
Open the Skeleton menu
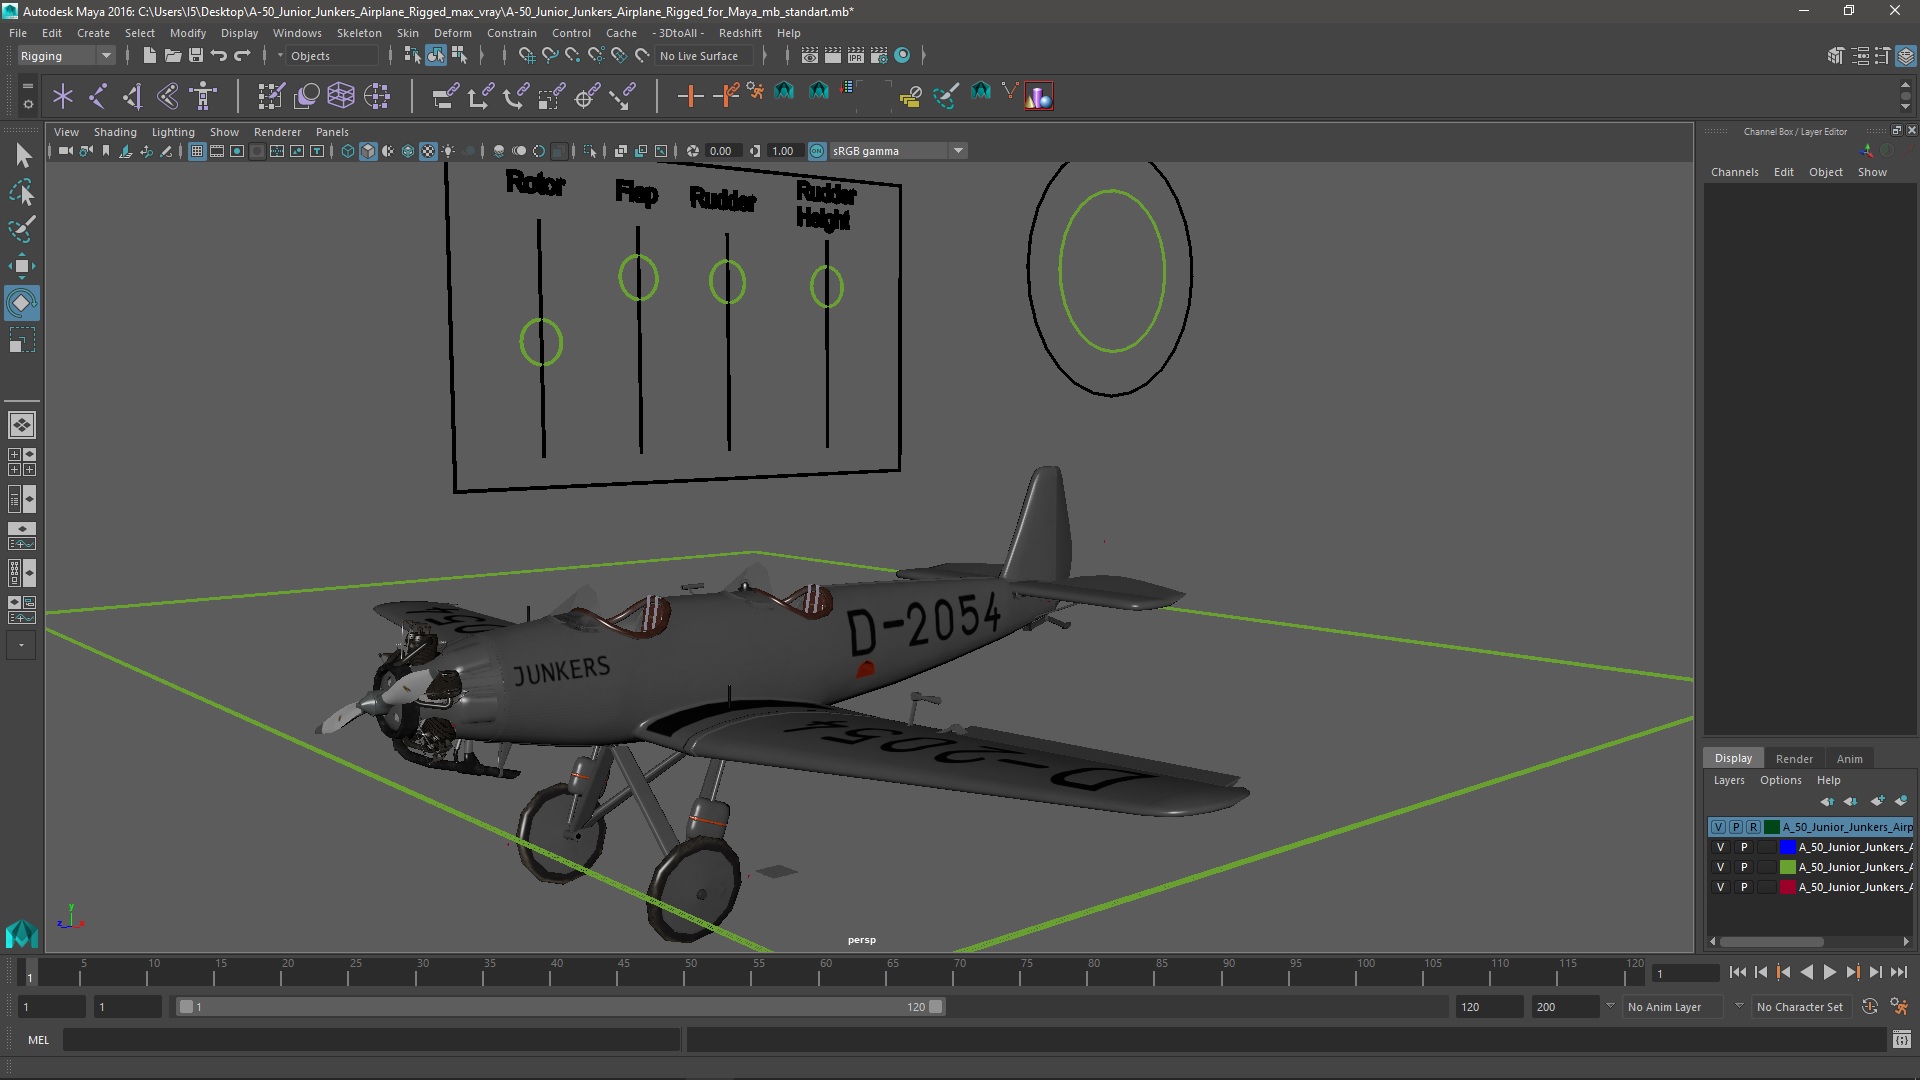click(358, 33)
